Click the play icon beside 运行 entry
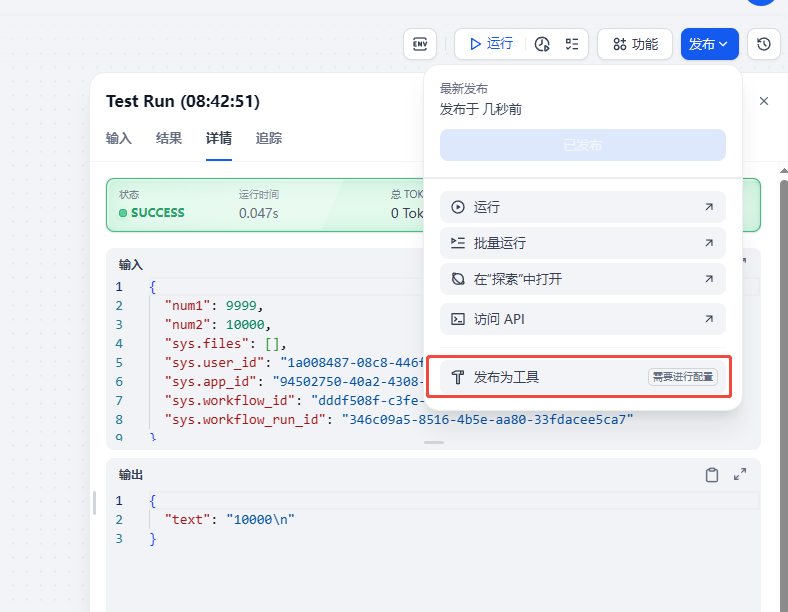Screen dimensions: 788x612 coord(458,207)
